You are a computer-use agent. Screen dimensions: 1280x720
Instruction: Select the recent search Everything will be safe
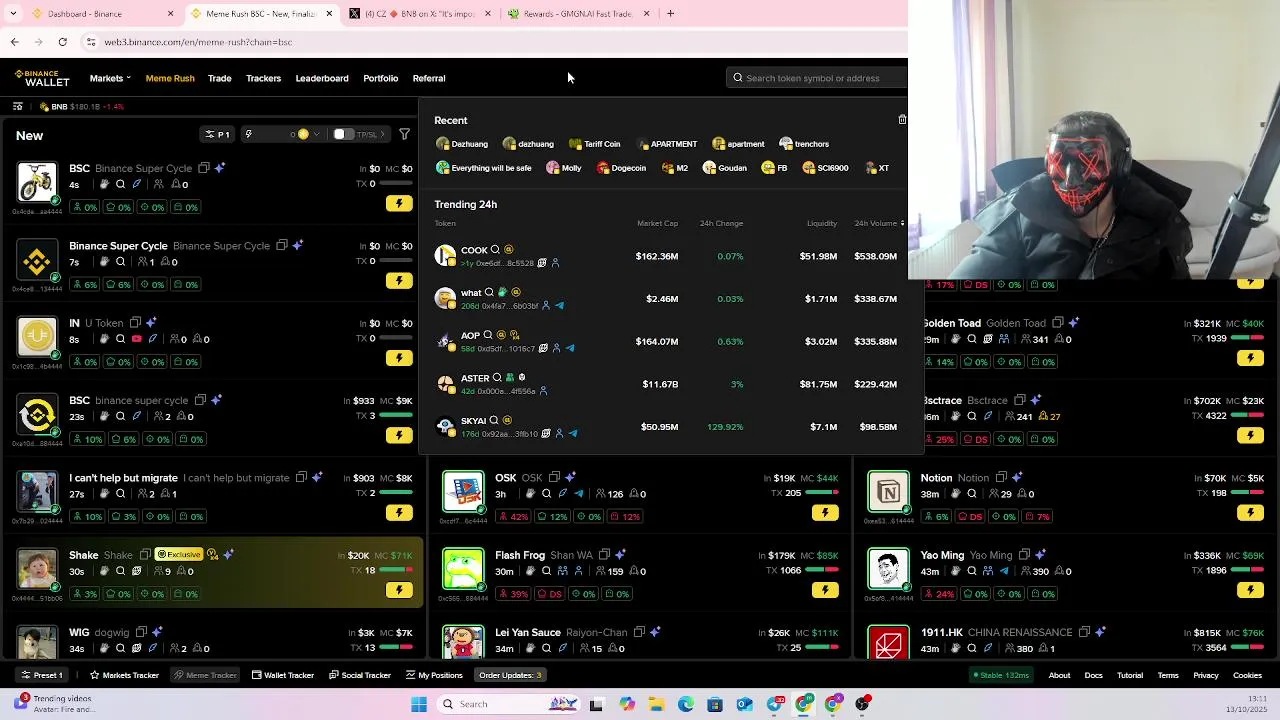(484, 168)
